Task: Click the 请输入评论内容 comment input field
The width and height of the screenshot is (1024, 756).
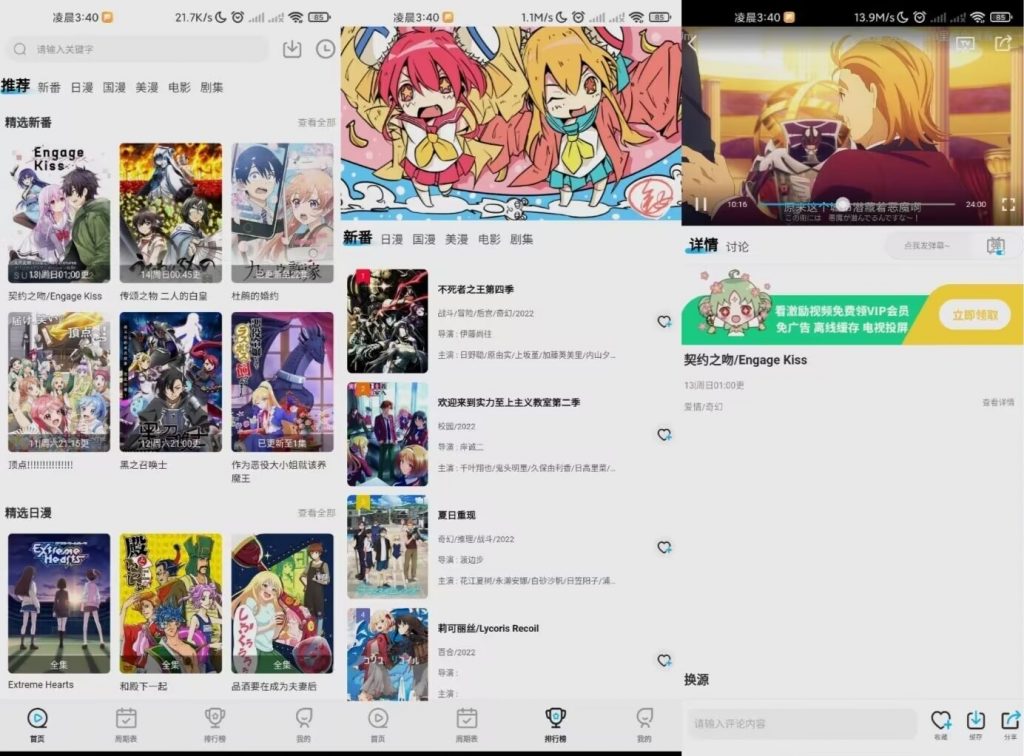Action: [800, 722]
